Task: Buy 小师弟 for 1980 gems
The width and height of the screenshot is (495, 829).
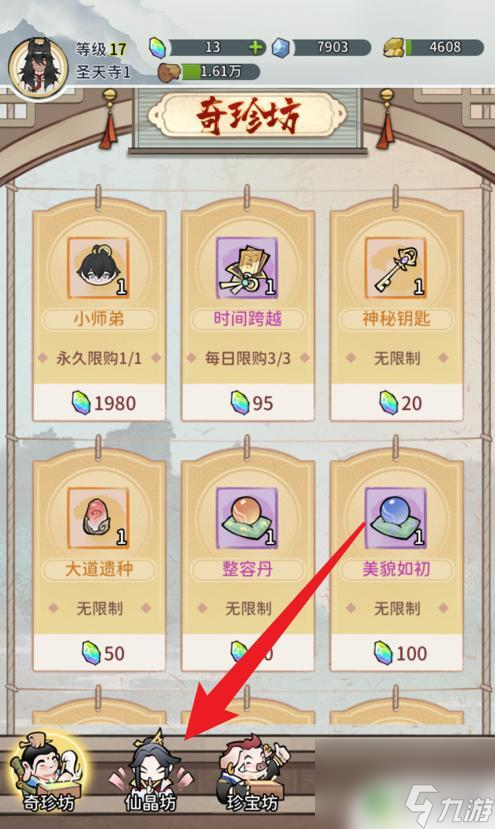Action: click(99, 403)
